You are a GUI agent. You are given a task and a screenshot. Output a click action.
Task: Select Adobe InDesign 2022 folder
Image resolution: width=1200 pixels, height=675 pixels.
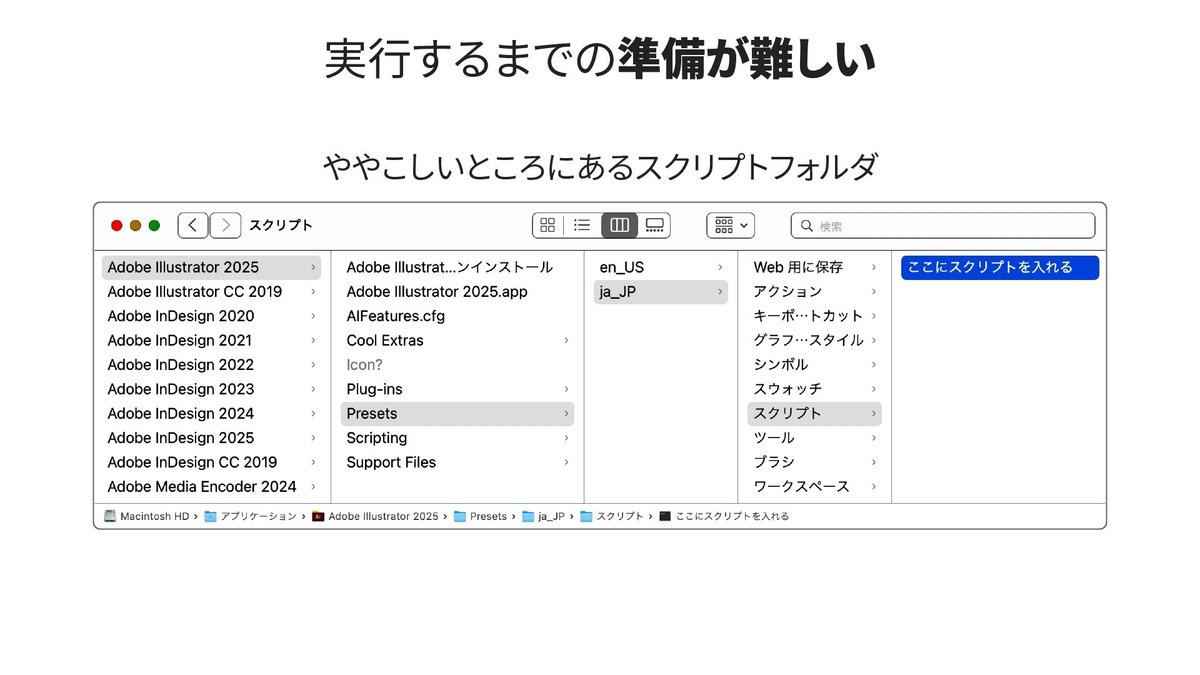(211, 365)
